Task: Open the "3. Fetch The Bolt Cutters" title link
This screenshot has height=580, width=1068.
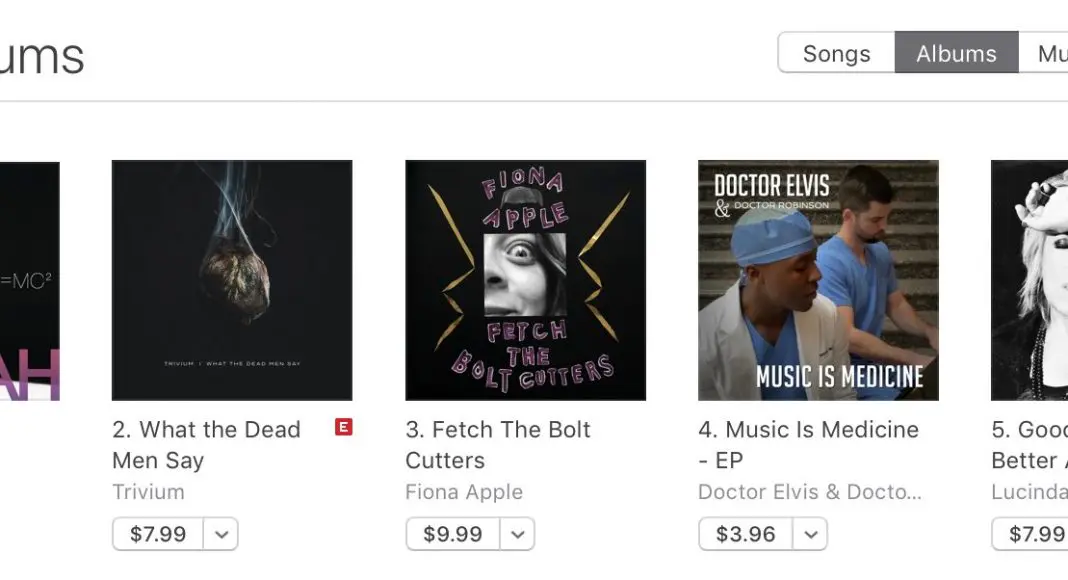Action: 498,444
